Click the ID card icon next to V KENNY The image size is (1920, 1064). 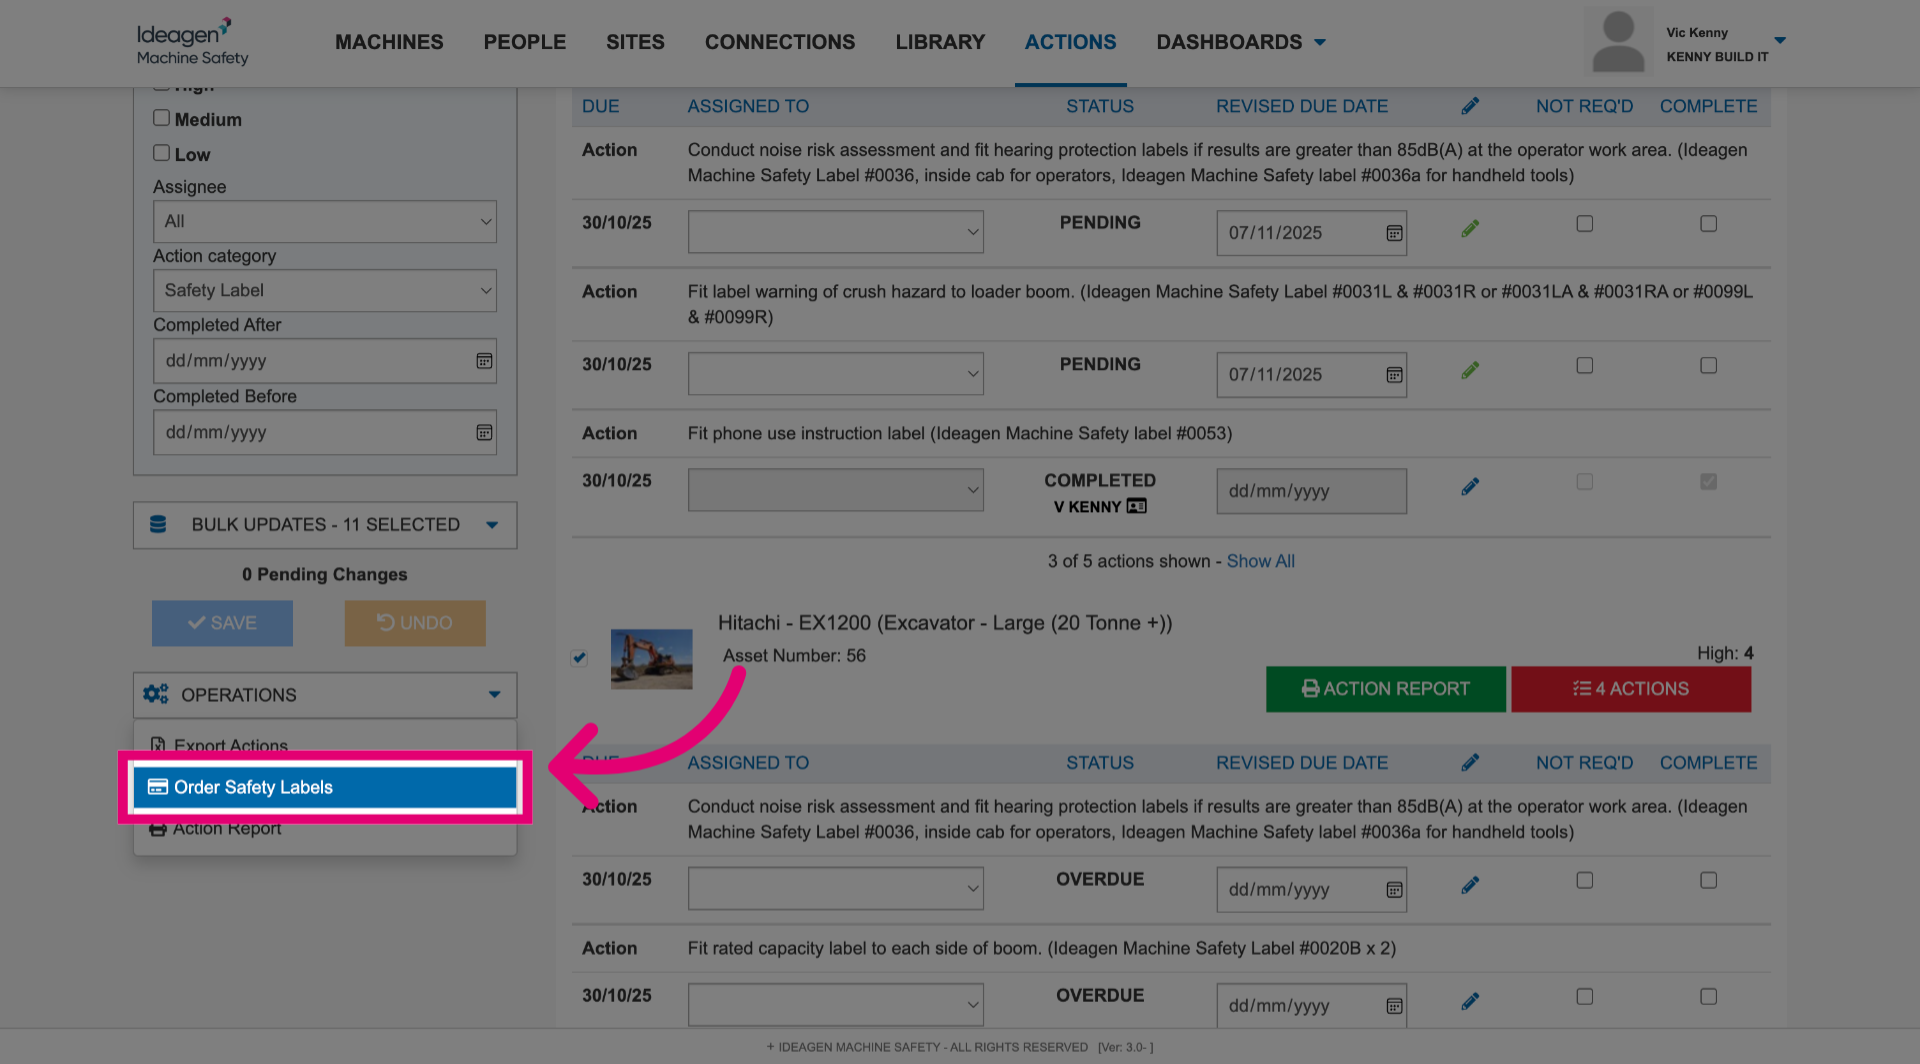tap(1136, 506)
